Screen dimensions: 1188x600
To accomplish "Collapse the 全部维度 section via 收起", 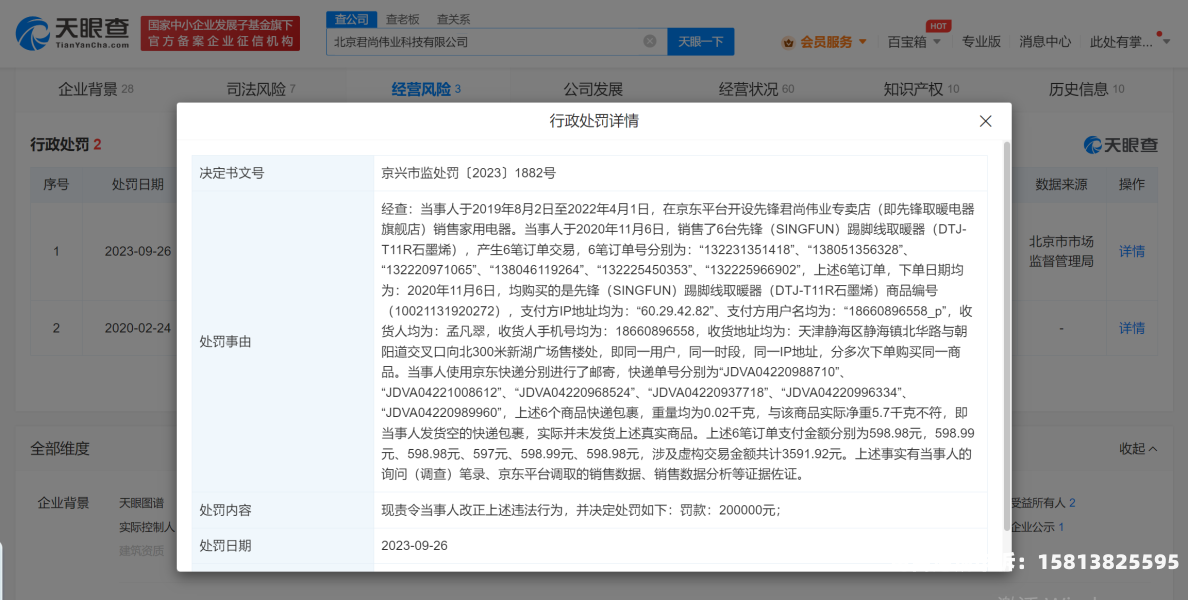I will pyautogui.click(x=1138, y=448).
